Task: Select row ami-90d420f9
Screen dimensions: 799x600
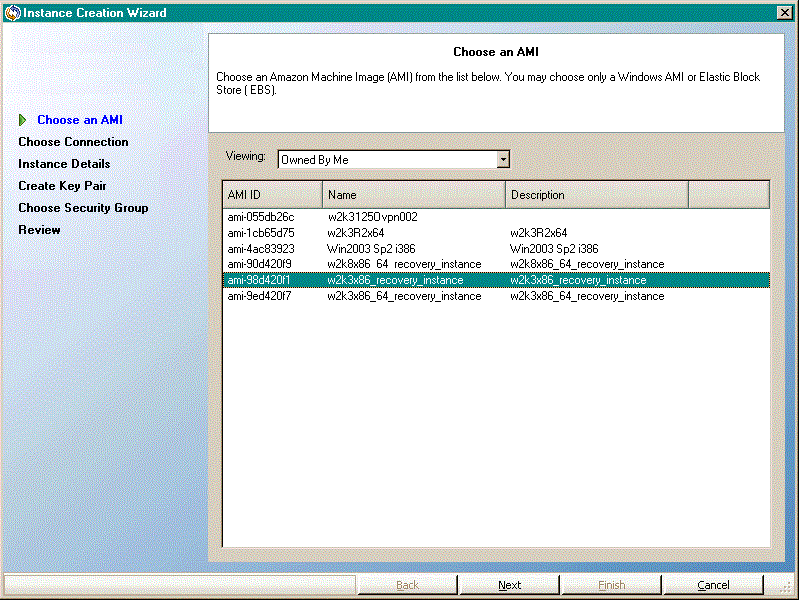Action: click(496, 264)
